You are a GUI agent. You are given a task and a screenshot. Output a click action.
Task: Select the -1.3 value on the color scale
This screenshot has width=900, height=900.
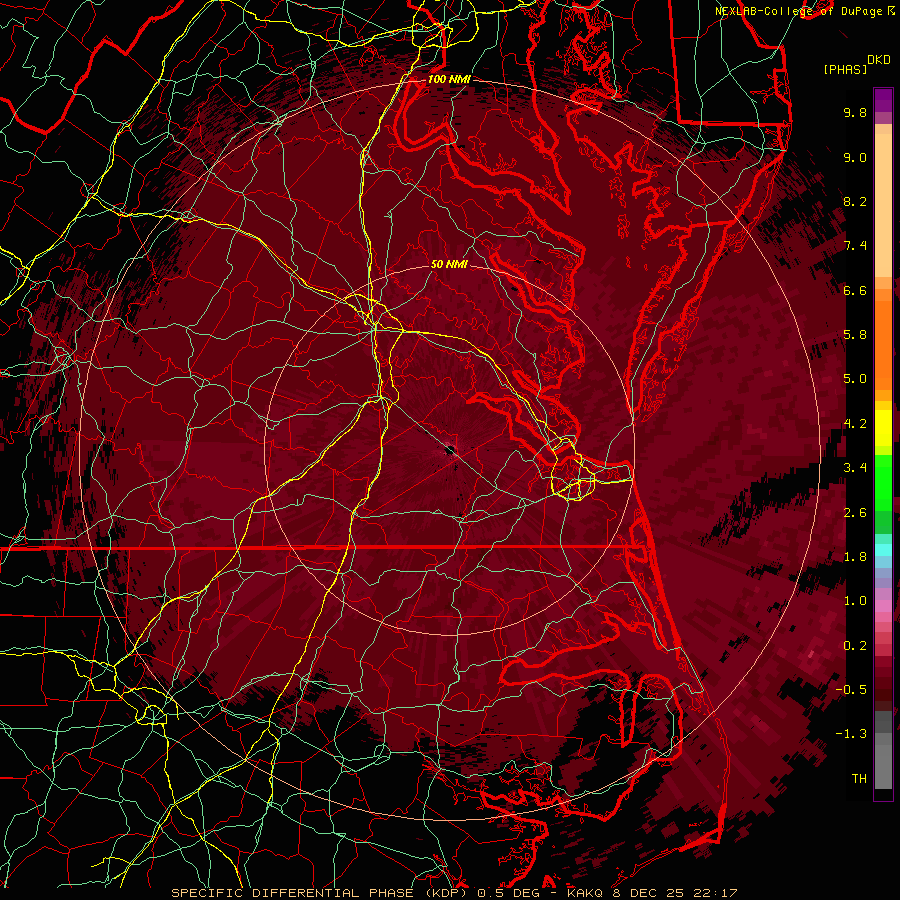click(x=852, y=734)
